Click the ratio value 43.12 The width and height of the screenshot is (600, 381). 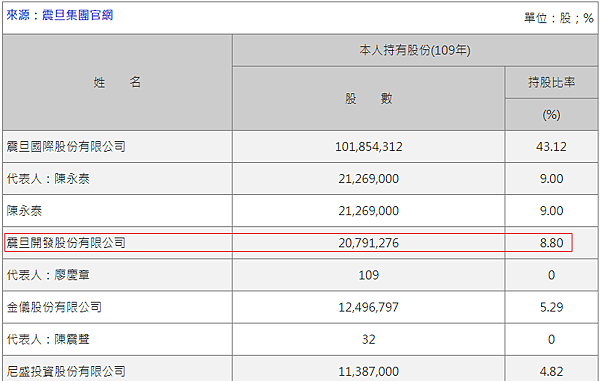(551, 147)
